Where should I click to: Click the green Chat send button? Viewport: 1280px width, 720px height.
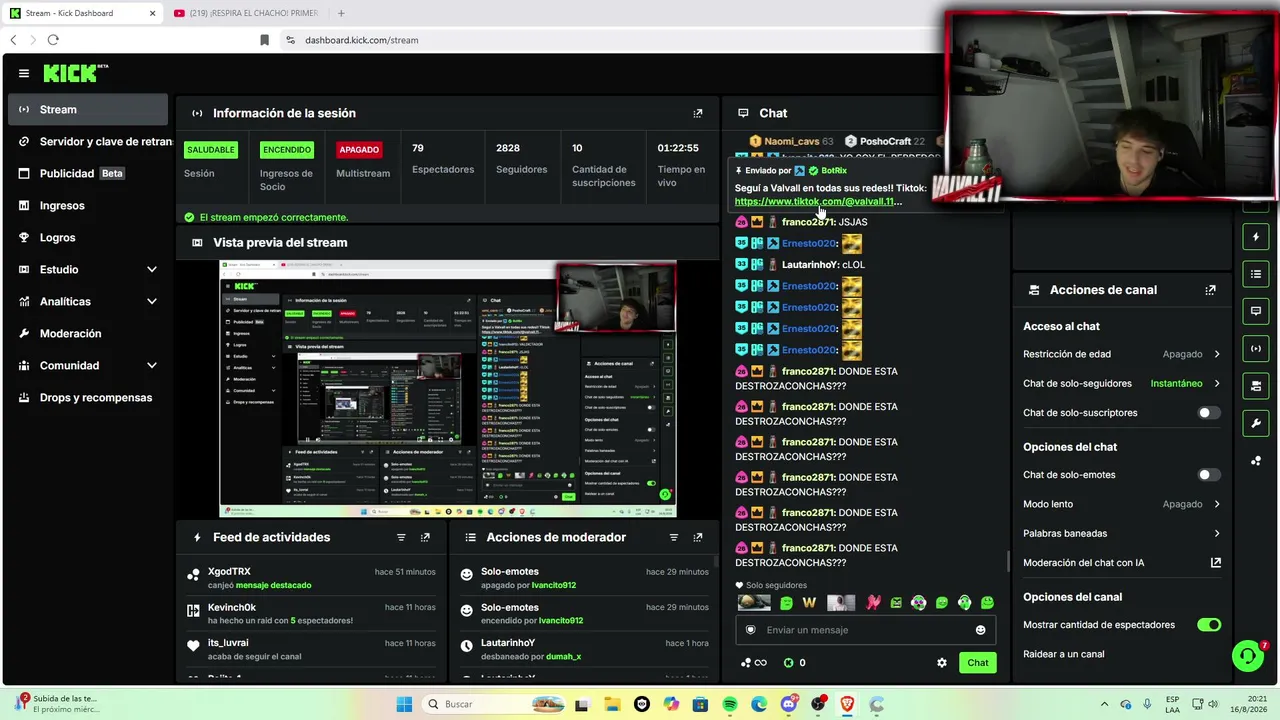(978, 662)
